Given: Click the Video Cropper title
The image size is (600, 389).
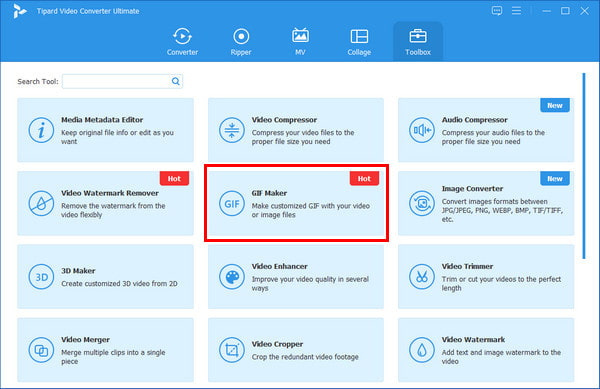Looking at the screenshot, I should (277, 344).
